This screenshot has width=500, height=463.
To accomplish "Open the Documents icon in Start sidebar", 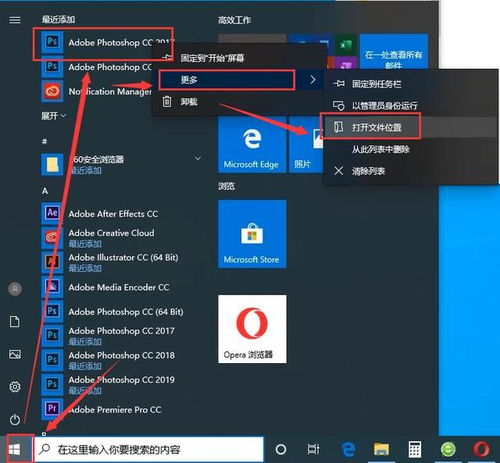I will tap(15, 322).
